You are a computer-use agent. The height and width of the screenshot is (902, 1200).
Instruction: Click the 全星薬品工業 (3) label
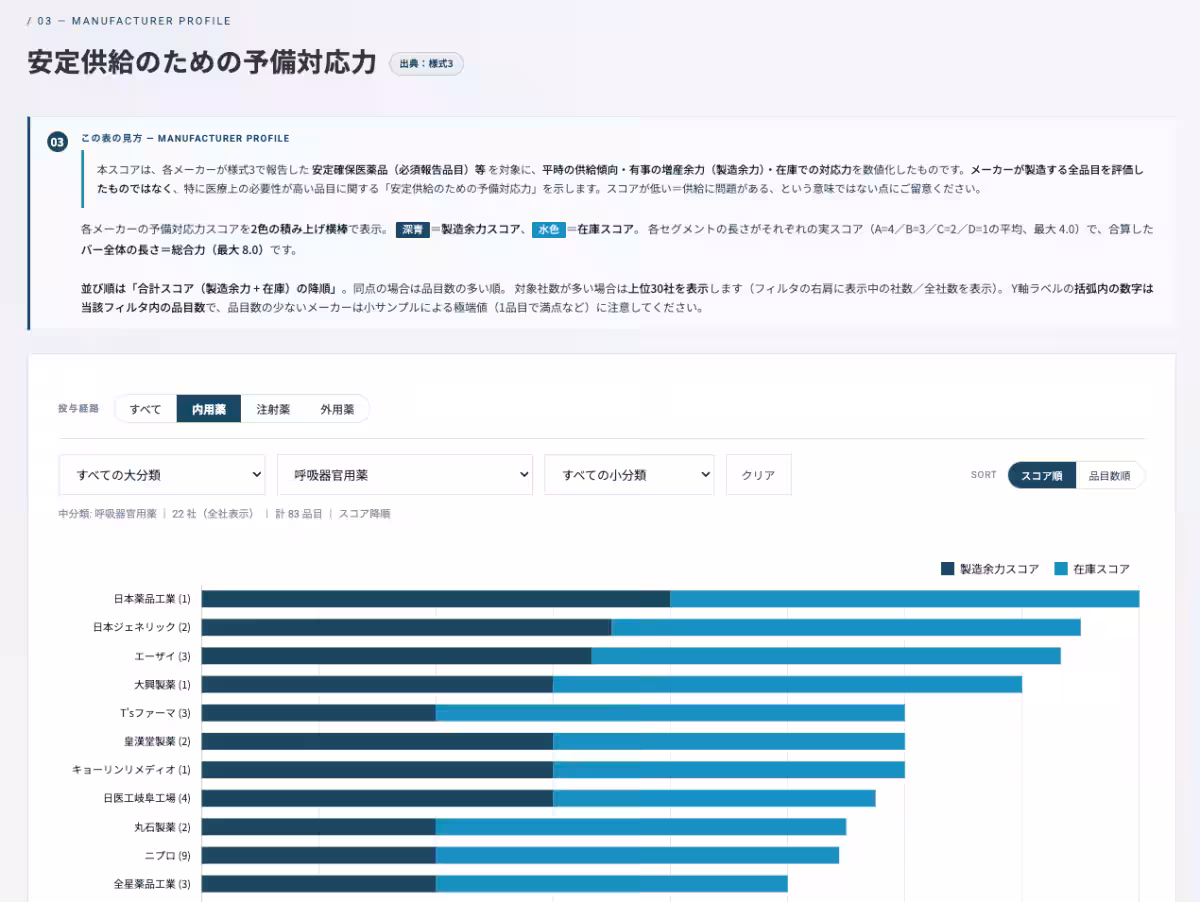click(151, 884)
